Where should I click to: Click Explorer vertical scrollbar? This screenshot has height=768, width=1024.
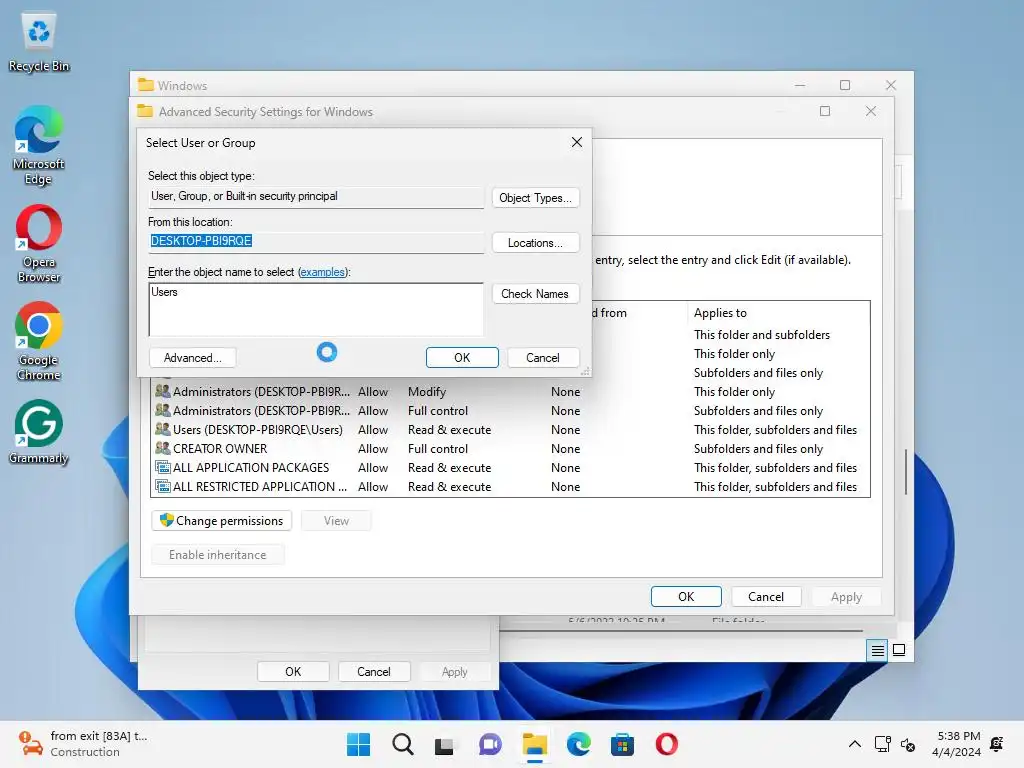906,472
